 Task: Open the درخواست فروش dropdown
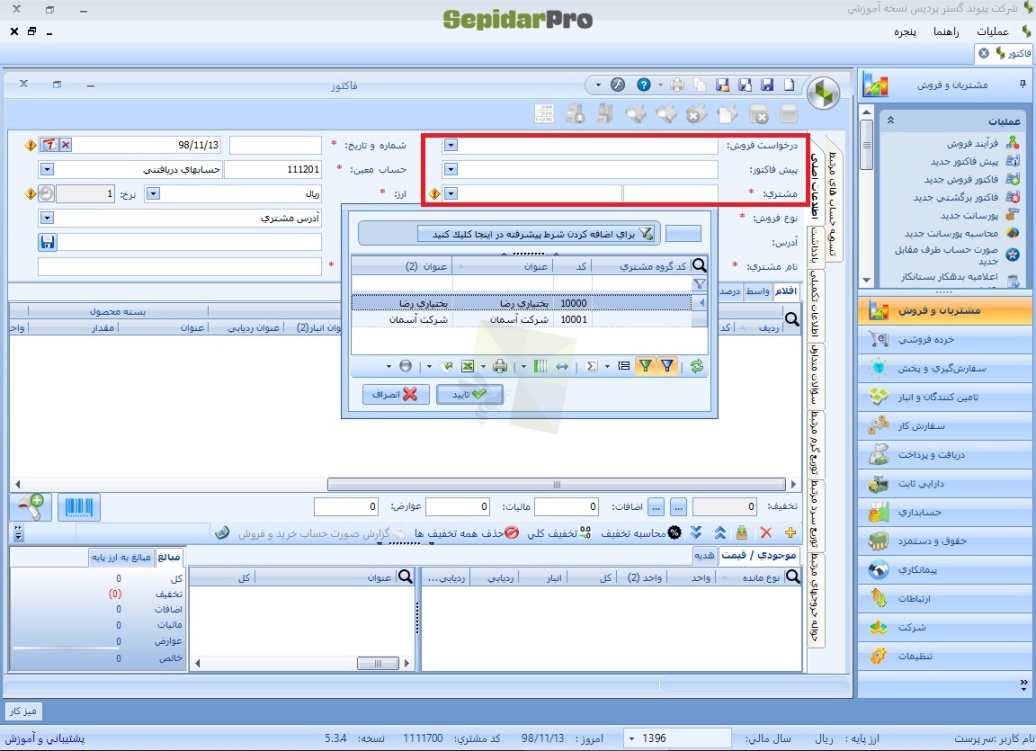(451, 145)
